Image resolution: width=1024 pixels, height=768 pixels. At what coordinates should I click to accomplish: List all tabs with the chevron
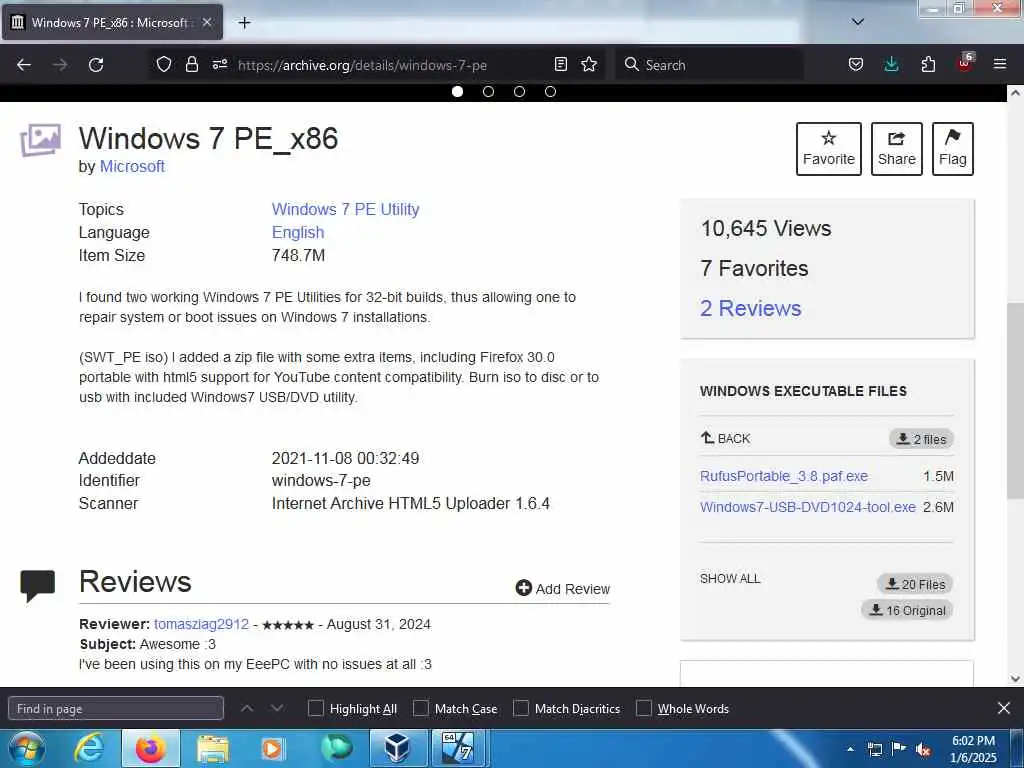coord(858,22)
